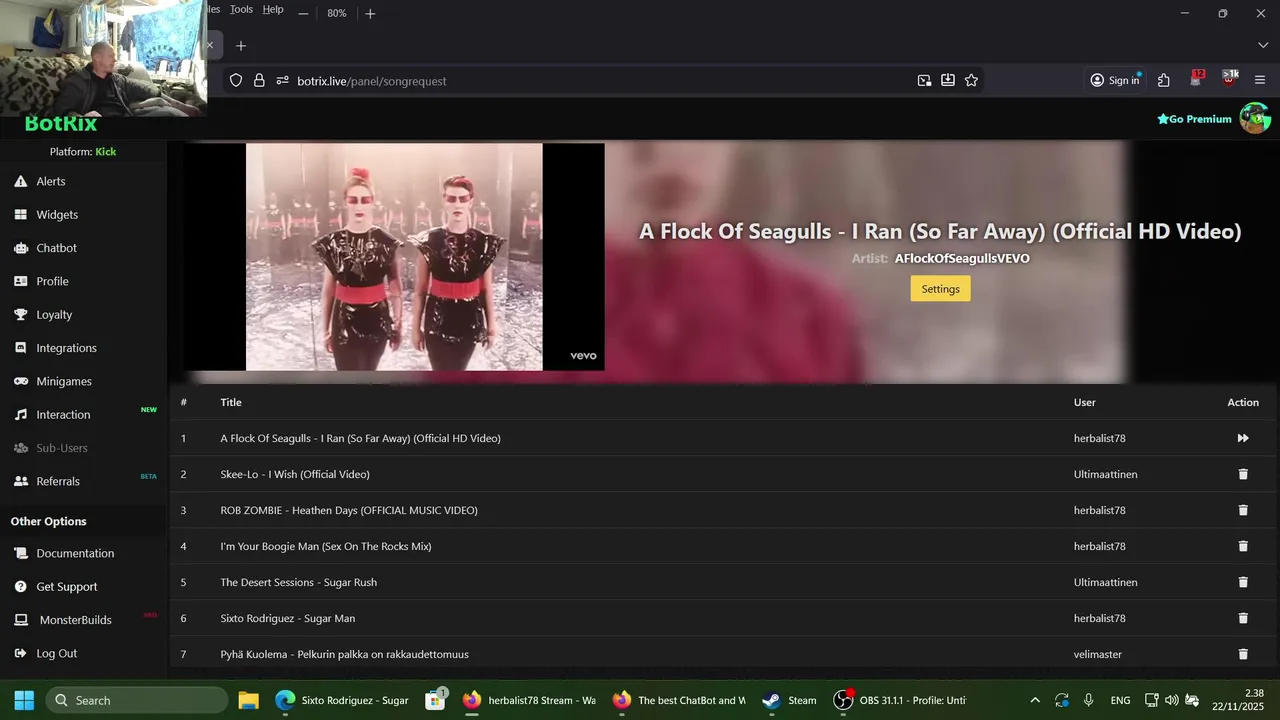The width and height of the screenshot is (1280, 720).
Task: Click the Sub-Users people icon
Action: click(20, 448)
